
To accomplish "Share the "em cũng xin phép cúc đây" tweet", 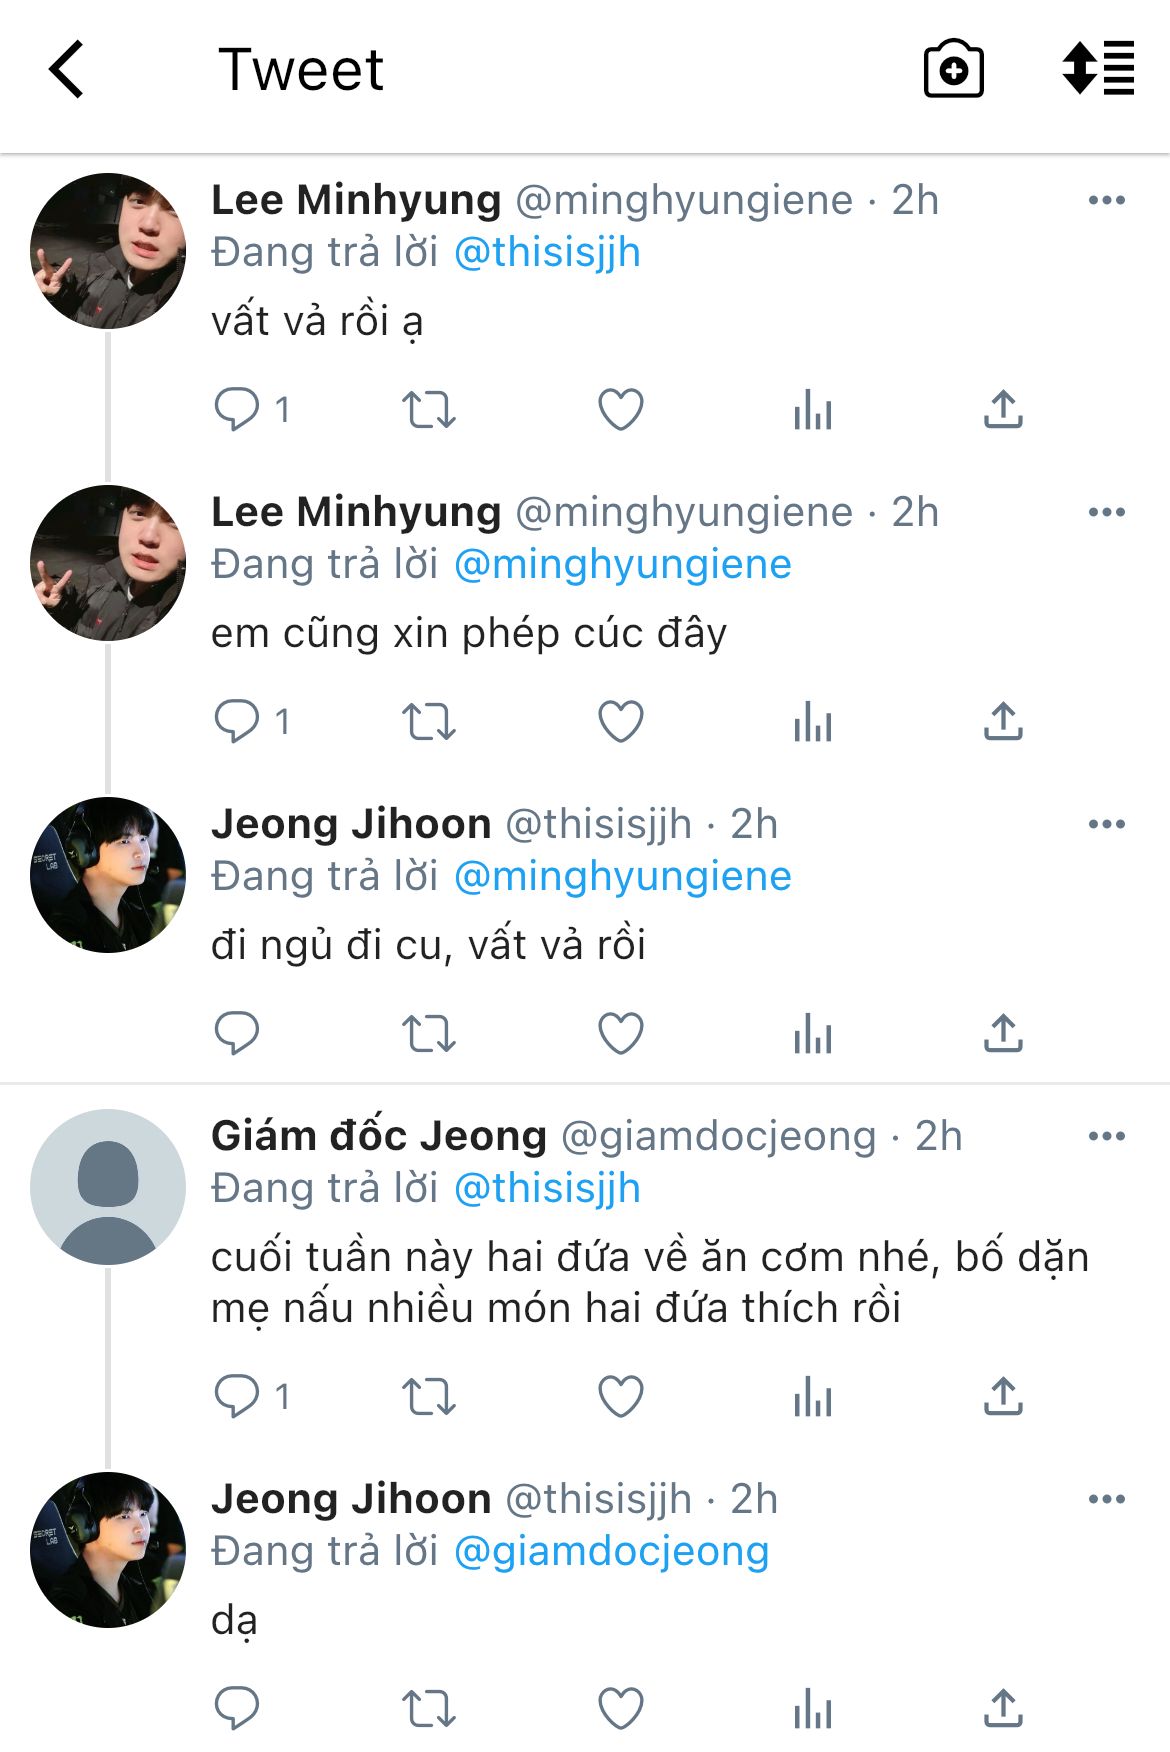I will click(x=1003, y=722).
